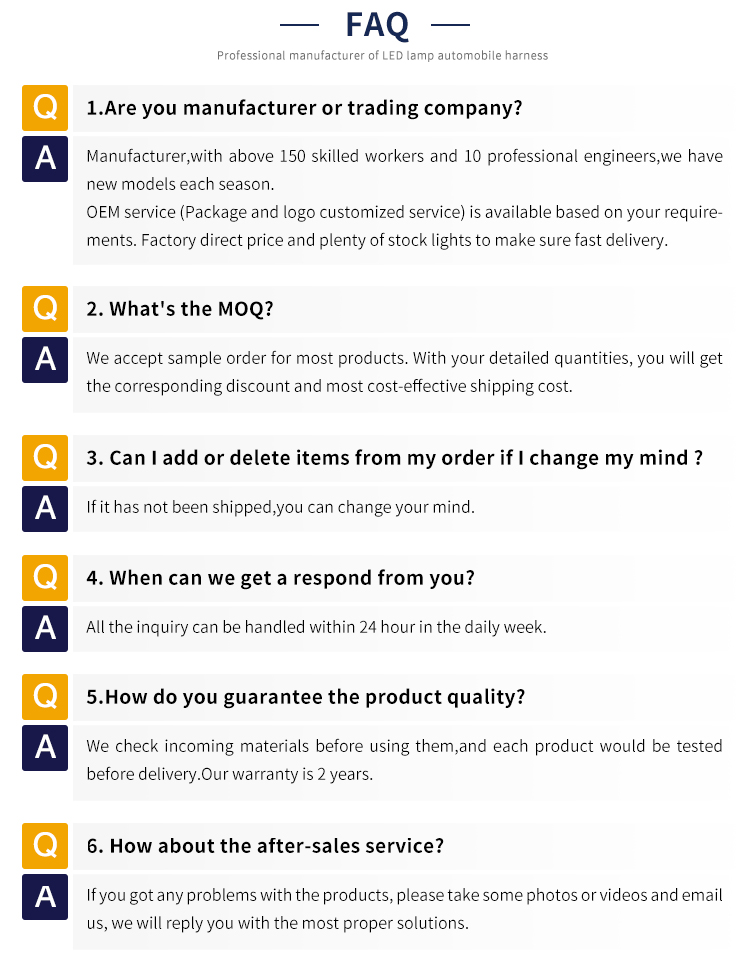Screen dimensions: 750x978
Task: Expand question 3 about adding or deleting order items
Action: tap(394, 458)
